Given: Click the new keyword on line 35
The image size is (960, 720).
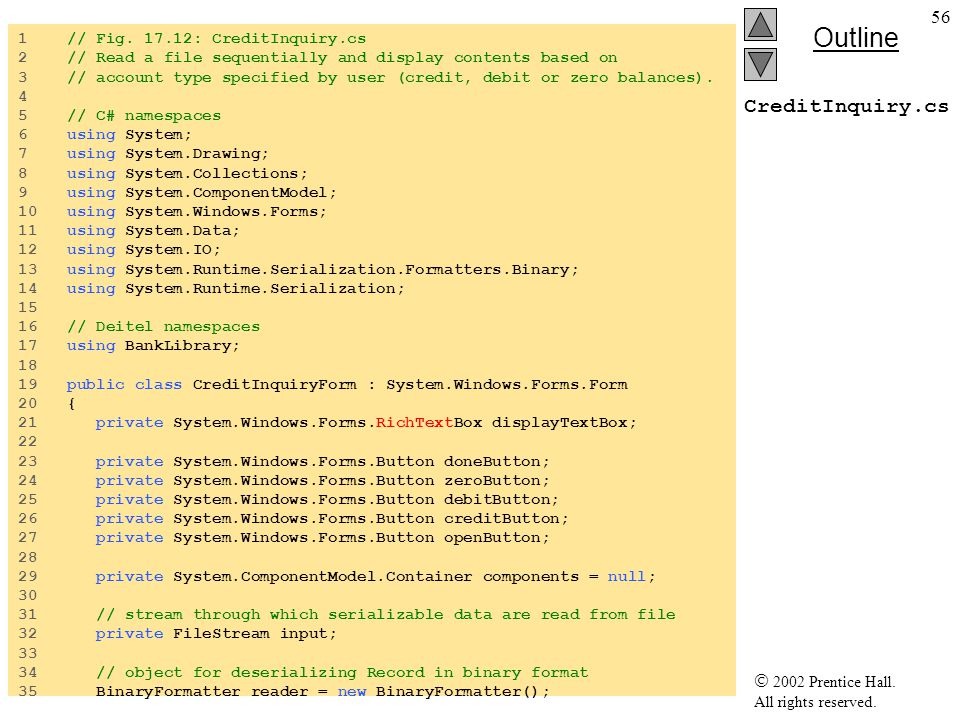Looking at the screenshot, I should (x=352, y=692).
